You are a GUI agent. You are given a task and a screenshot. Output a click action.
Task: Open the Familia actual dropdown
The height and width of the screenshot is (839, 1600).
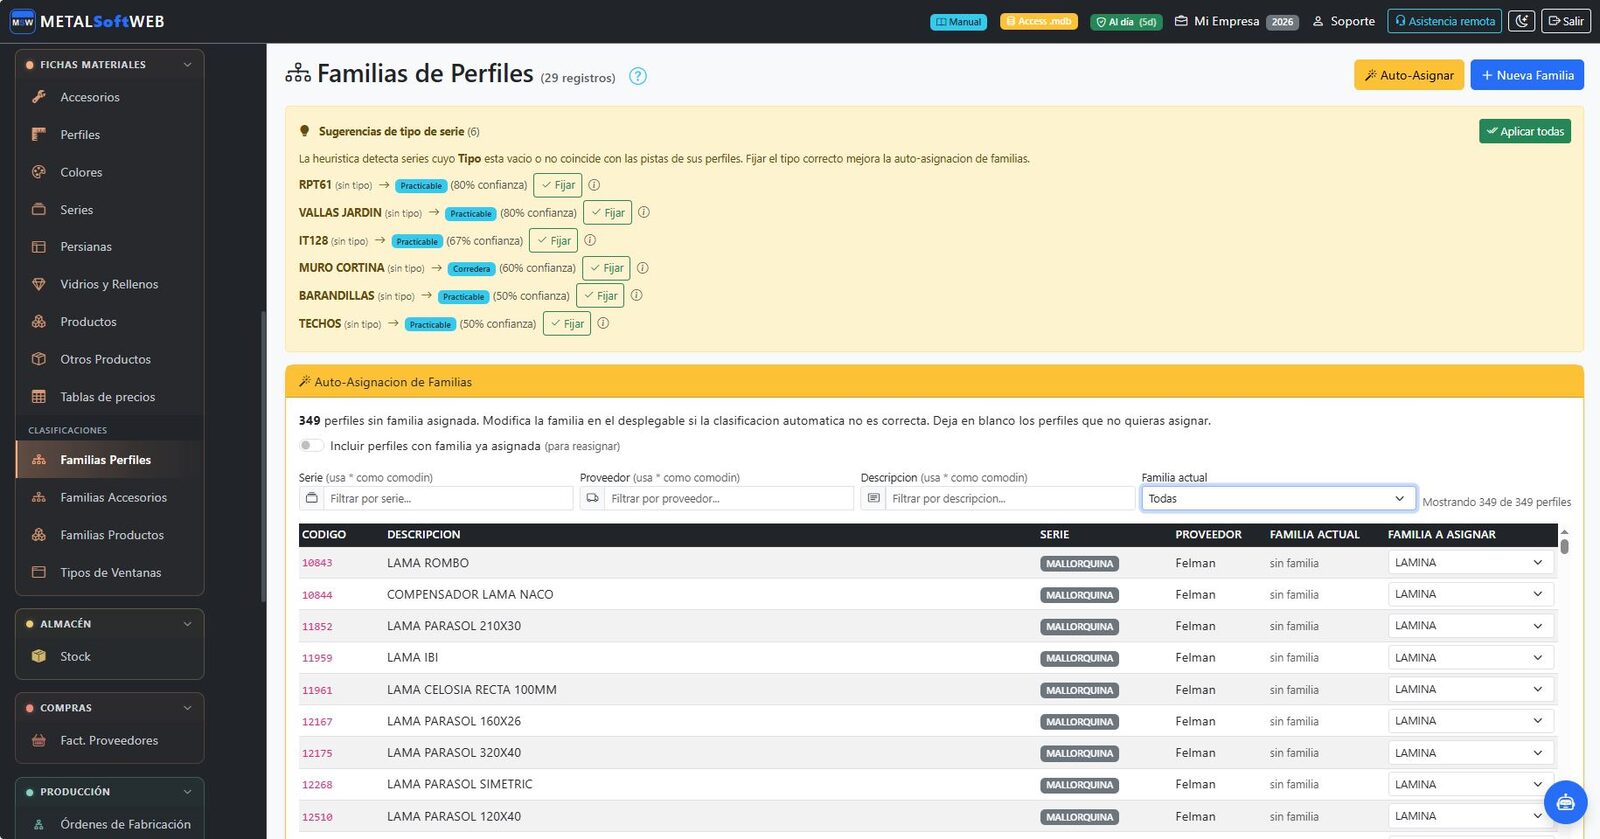pyautogui.click(x=1279, y=499)
